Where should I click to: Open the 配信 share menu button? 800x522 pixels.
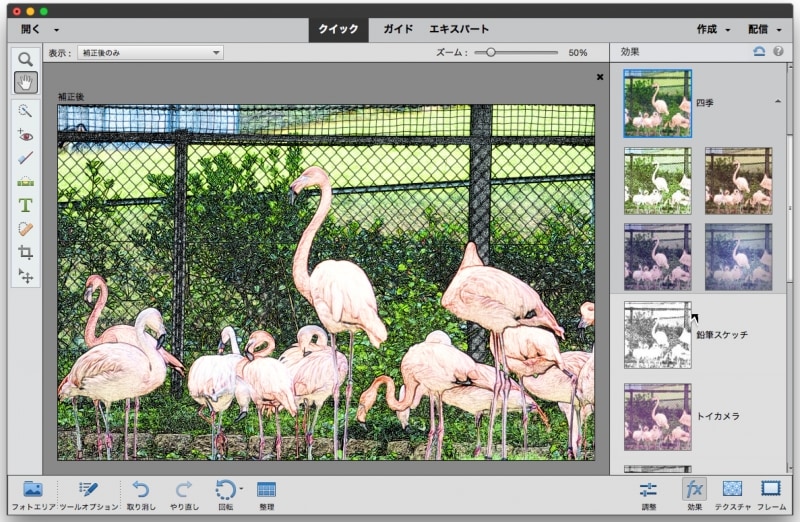[x=765, y=29]
